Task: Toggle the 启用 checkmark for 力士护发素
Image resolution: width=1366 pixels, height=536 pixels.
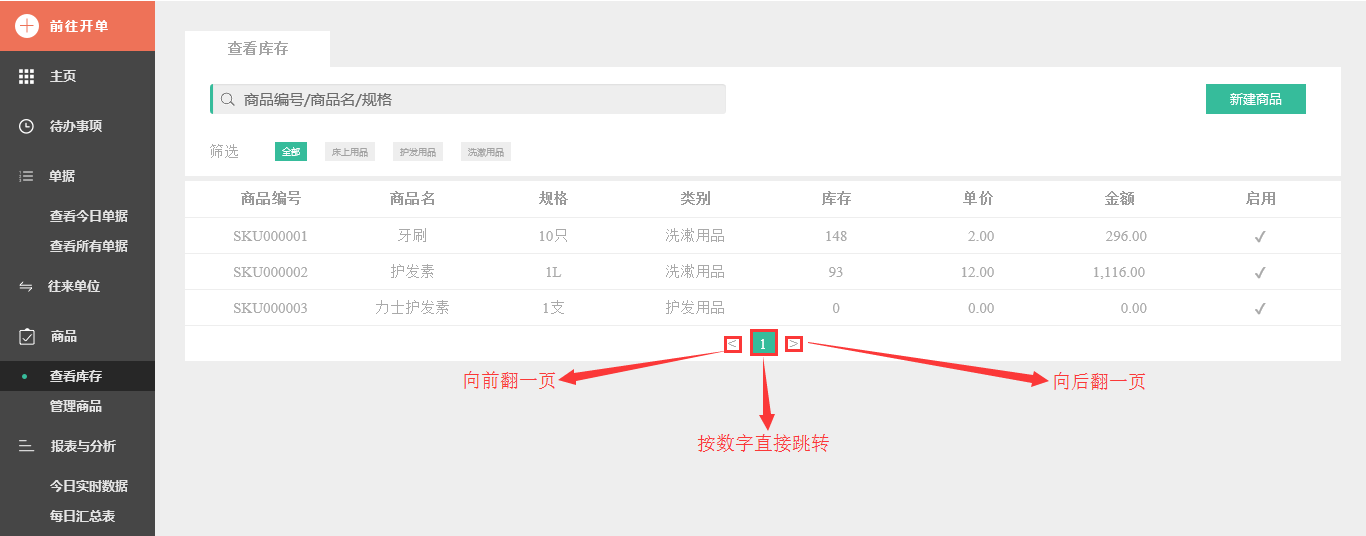Action: click(x=1260, y=308)
